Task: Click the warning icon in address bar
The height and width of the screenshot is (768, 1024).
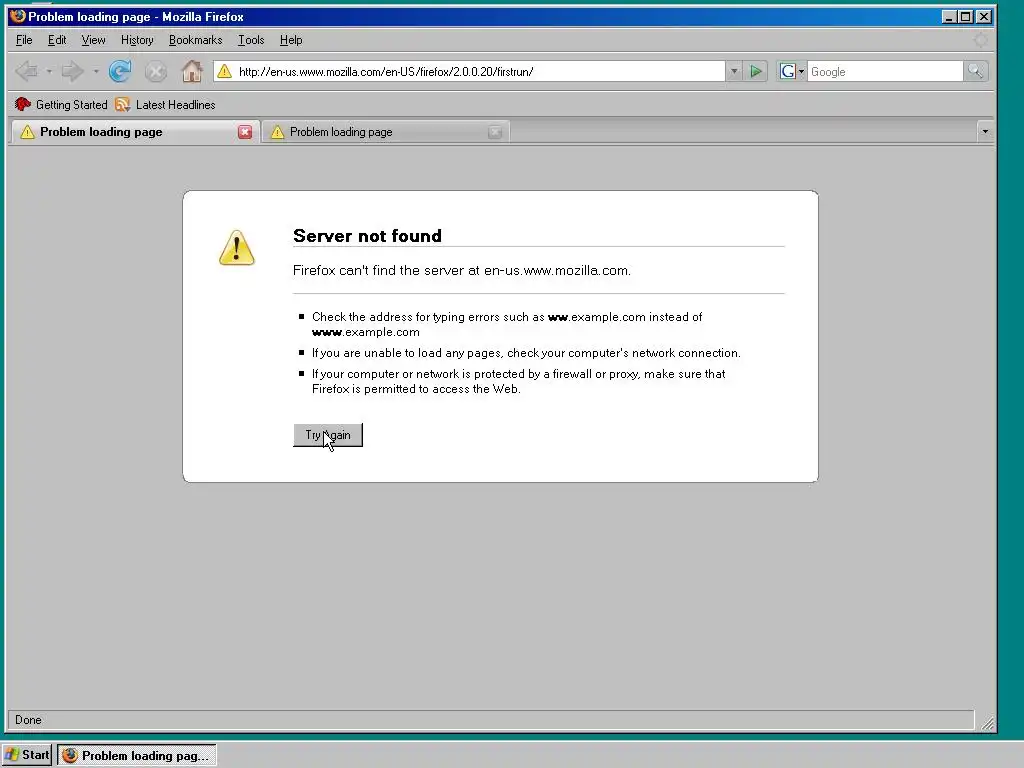Action: (x=224, y=71)
